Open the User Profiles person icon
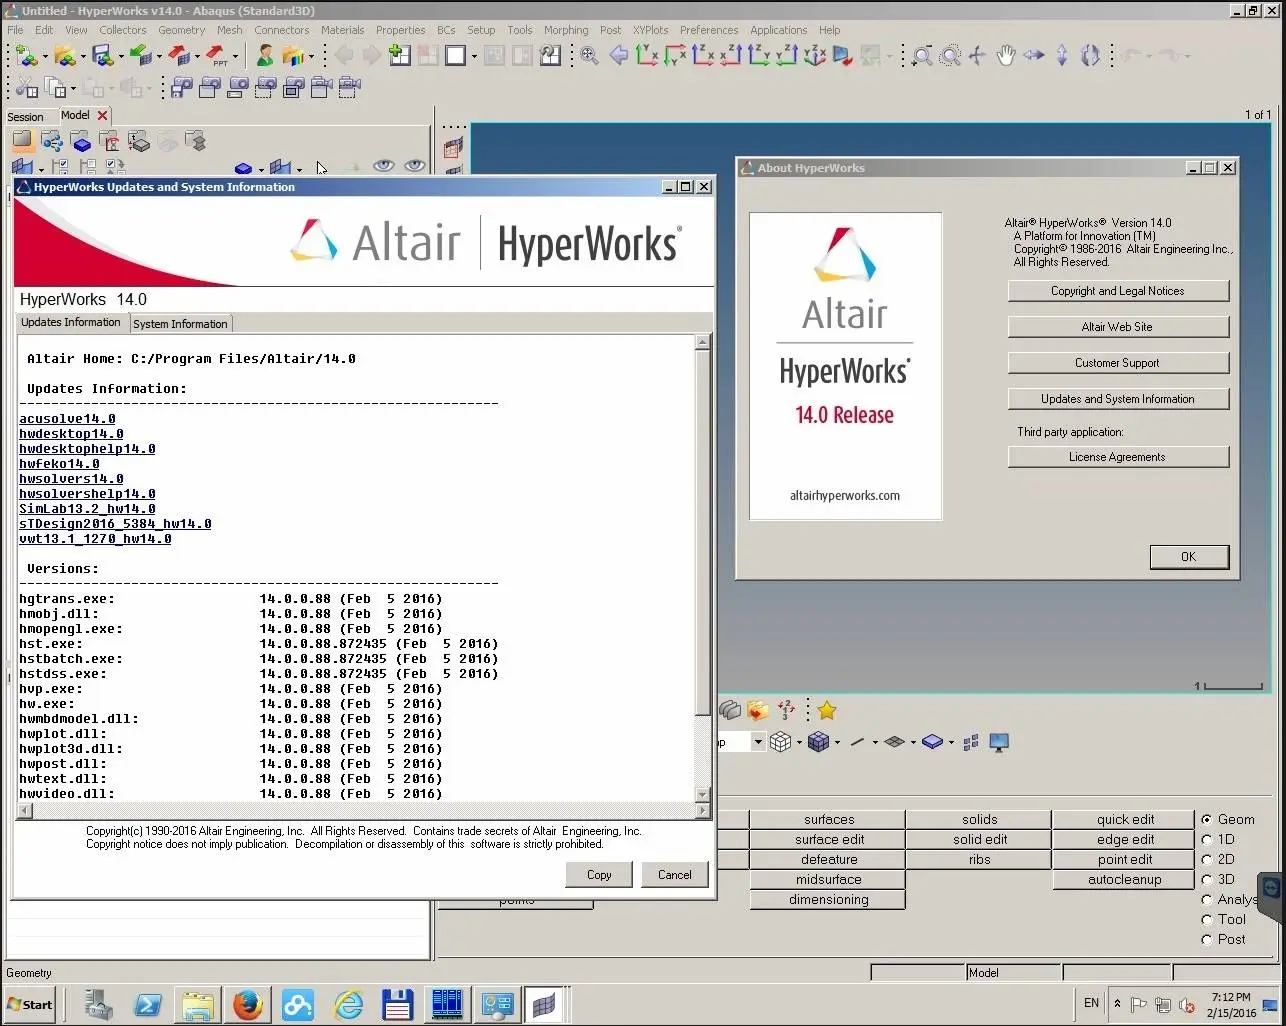 tap(265, 56)
